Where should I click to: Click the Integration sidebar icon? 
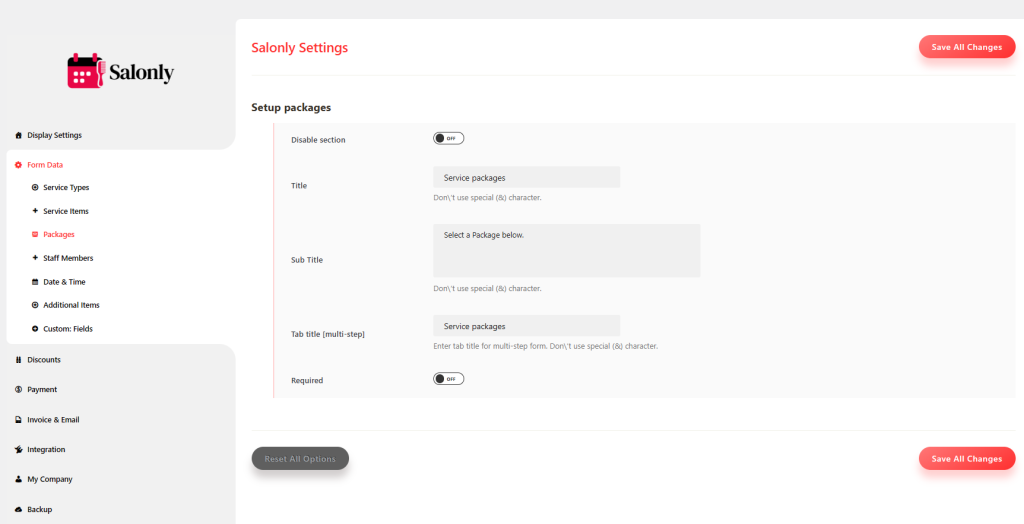point(18,450)
